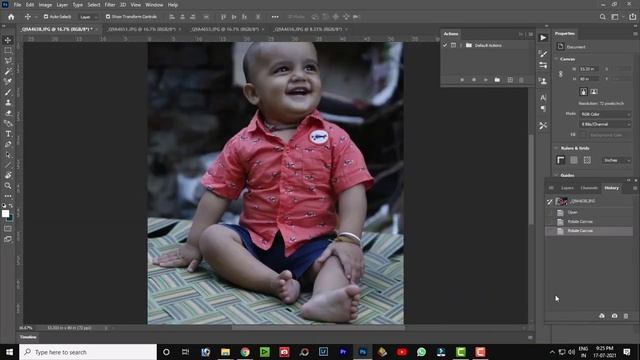Click the Play actions panel icon
The width and height of the screenshot is (640, 360).
coord(543,38)
